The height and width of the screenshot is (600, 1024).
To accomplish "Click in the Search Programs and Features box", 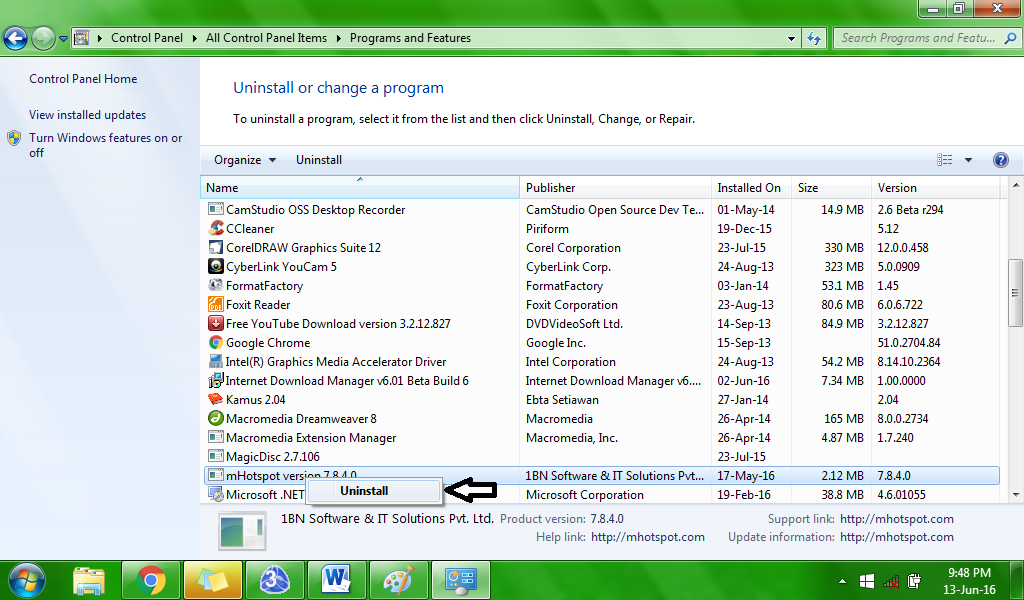I will pos(918,39).
